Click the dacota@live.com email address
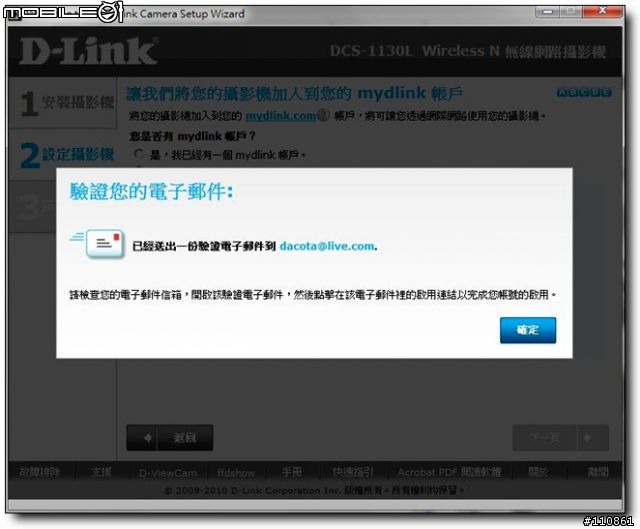This screenshot has height=529, width=640. (x=327, y=246)
